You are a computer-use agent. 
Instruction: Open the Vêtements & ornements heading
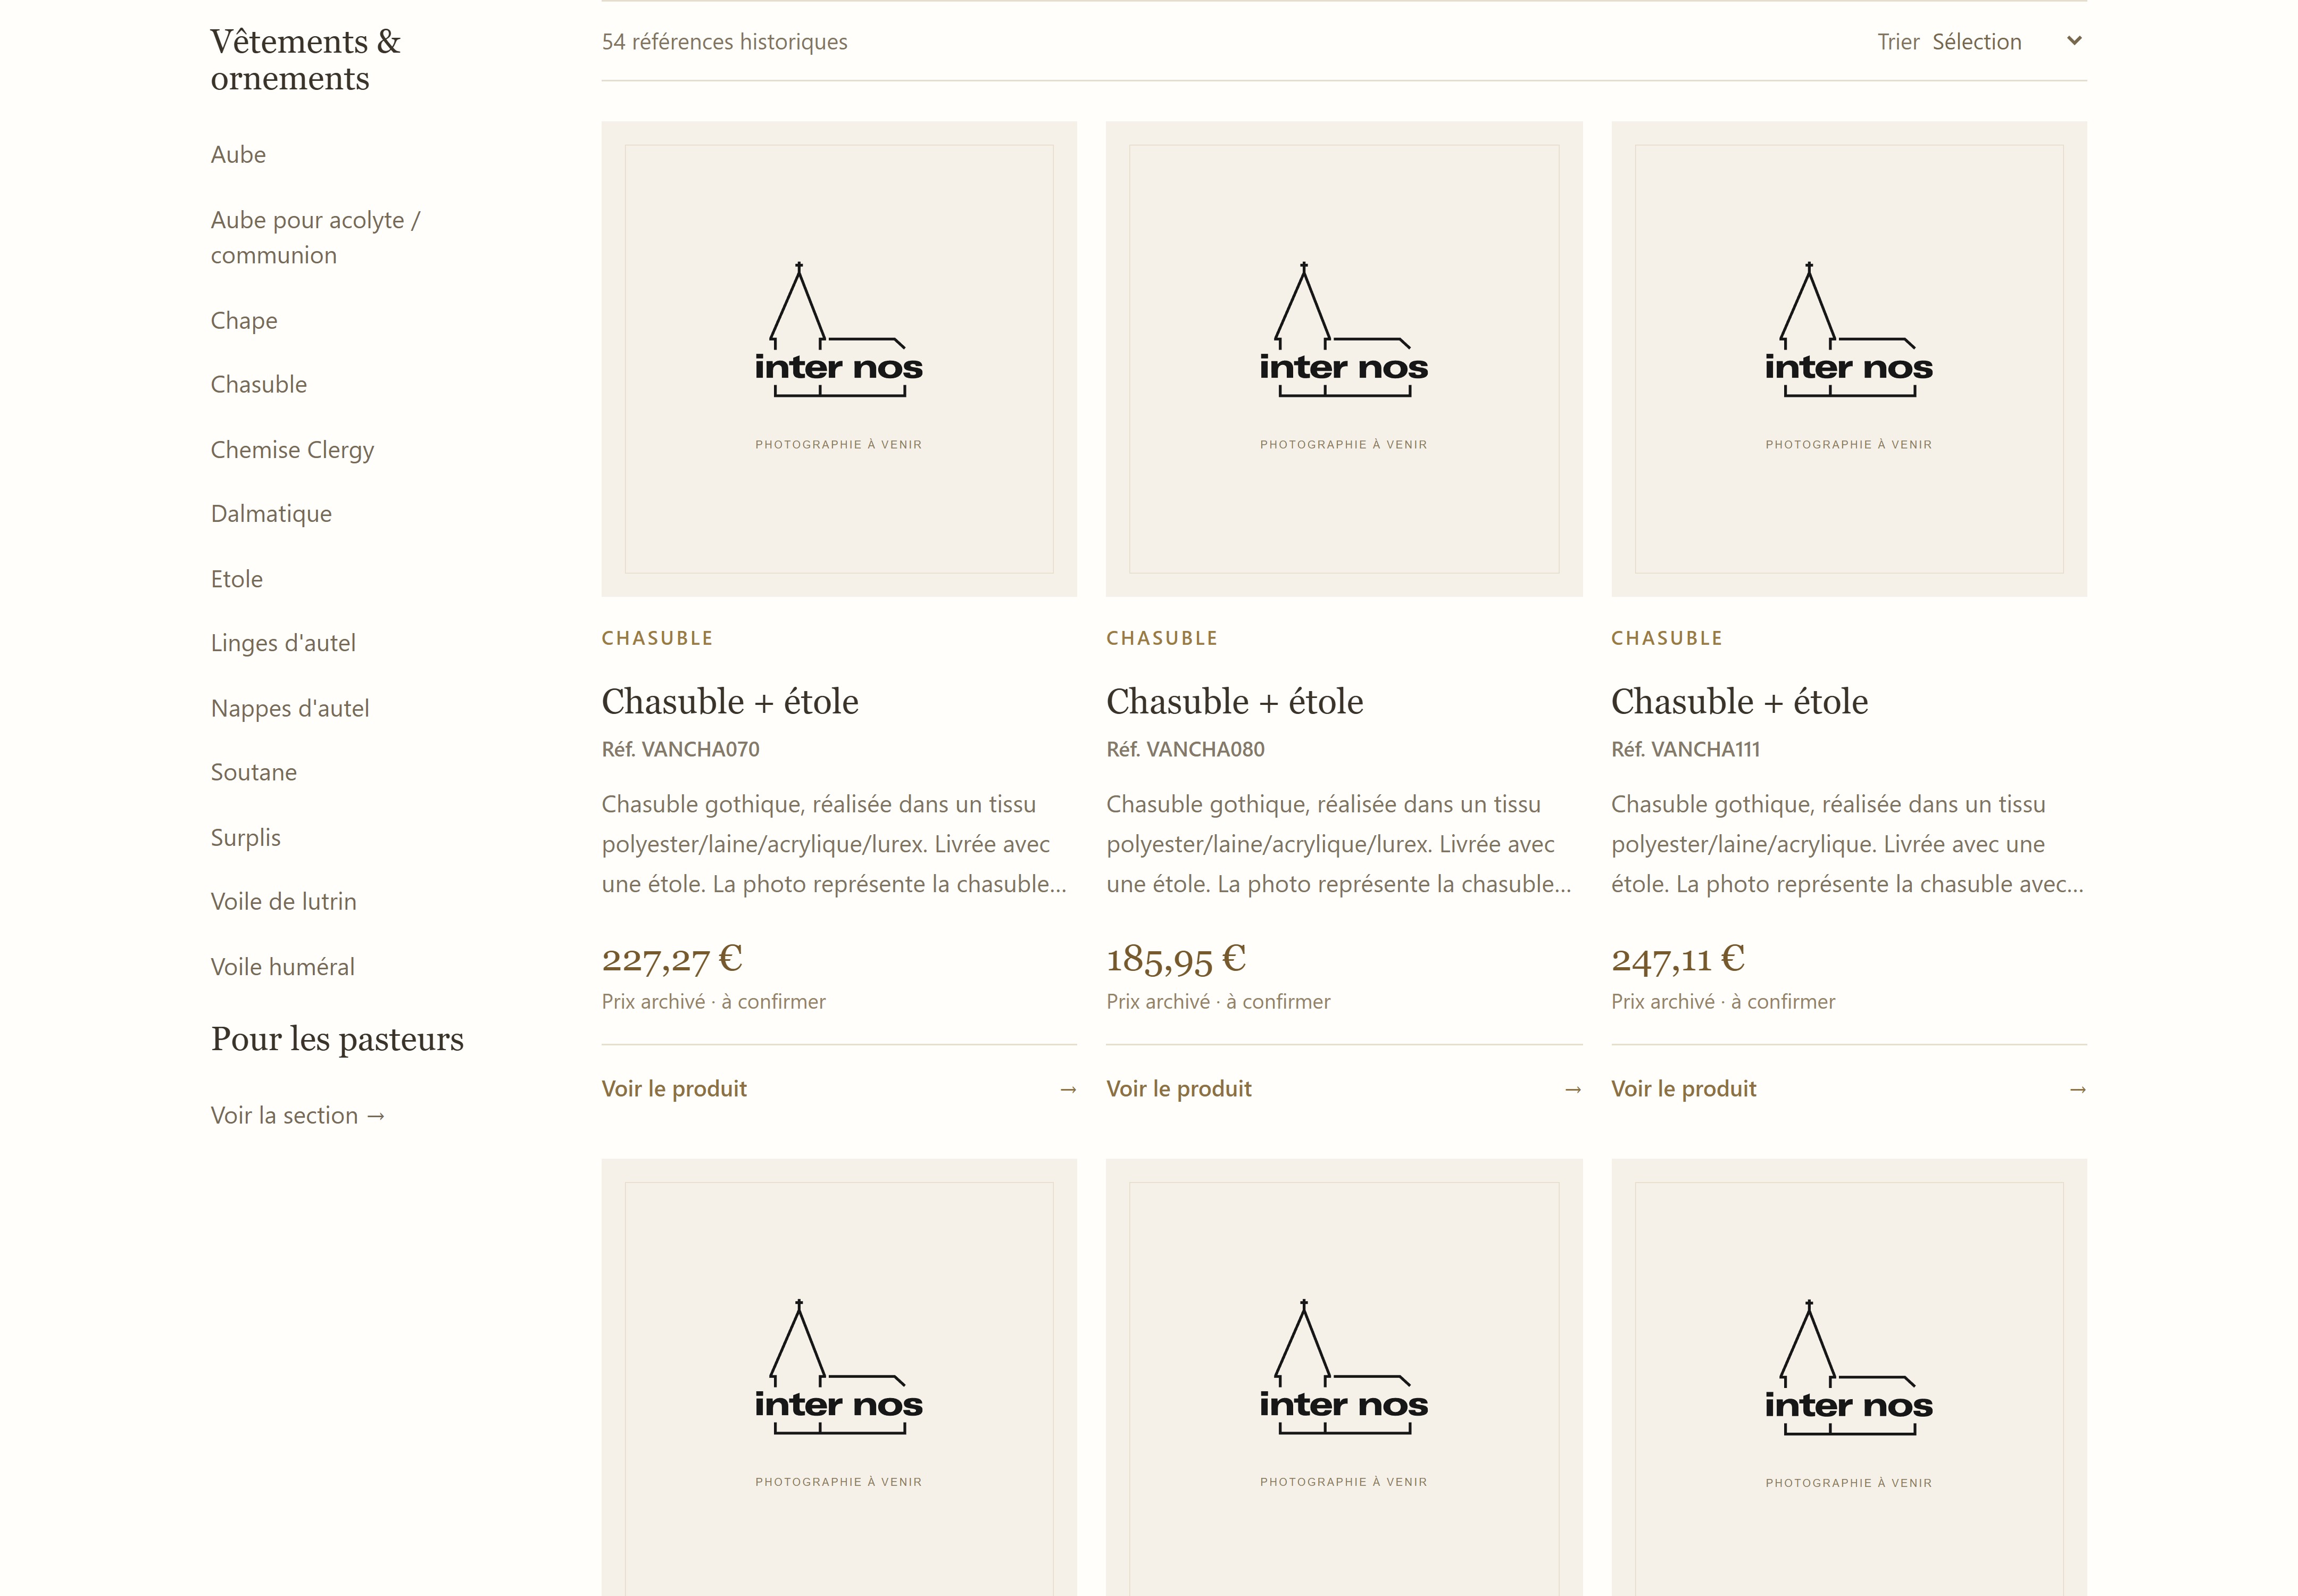305,60
